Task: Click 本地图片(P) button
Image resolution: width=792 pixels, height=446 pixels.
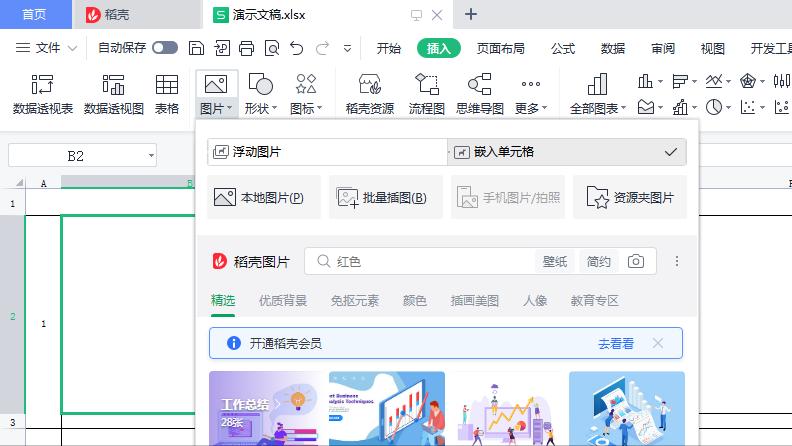Action: coord(264,197)
